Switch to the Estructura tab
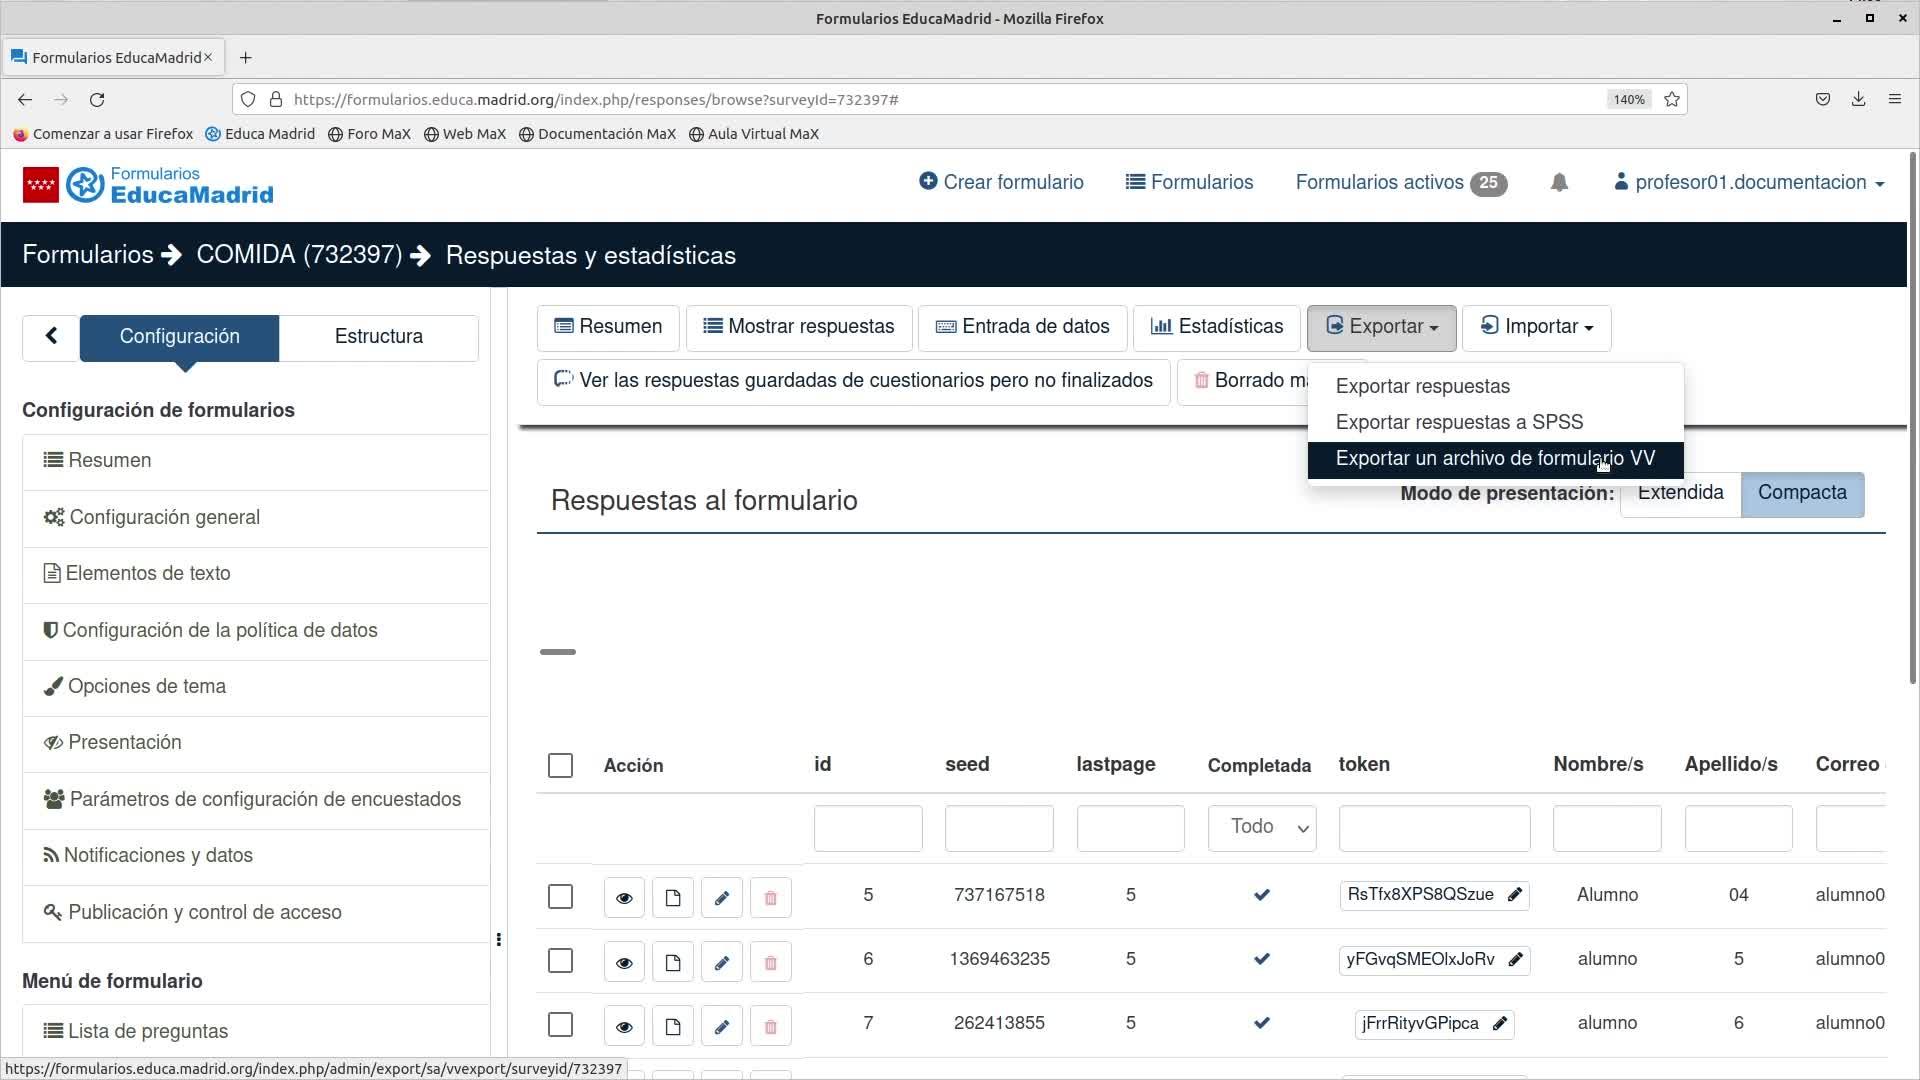The height and width of the screenshot is (1080, 1920). (x=378, y=336)
